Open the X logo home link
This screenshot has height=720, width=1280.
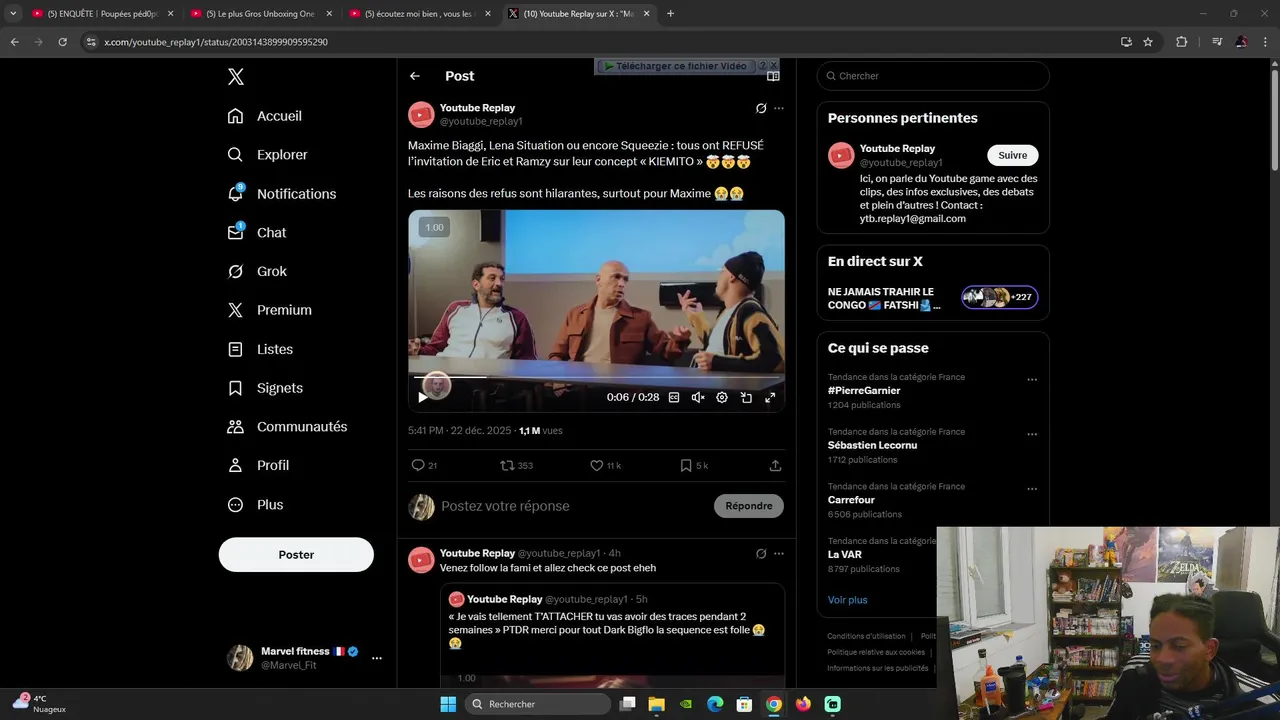(x=235, y=77)
